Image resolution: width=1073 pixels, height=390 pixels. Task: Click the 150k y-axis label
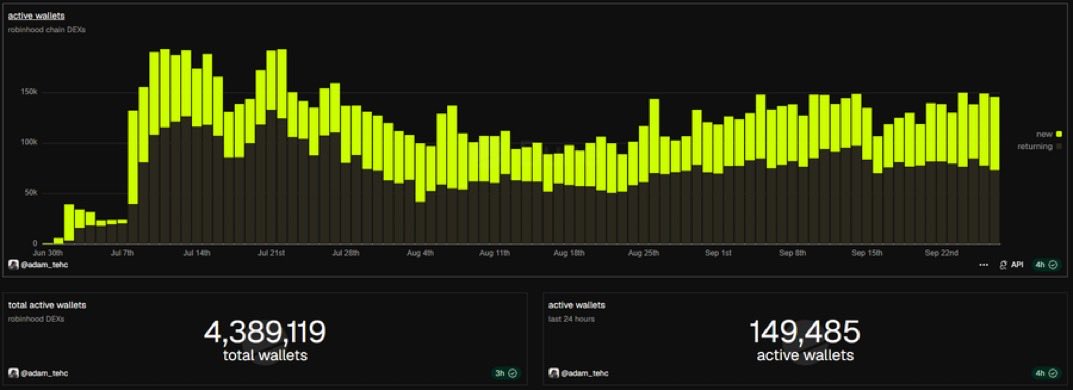[28, 92]
